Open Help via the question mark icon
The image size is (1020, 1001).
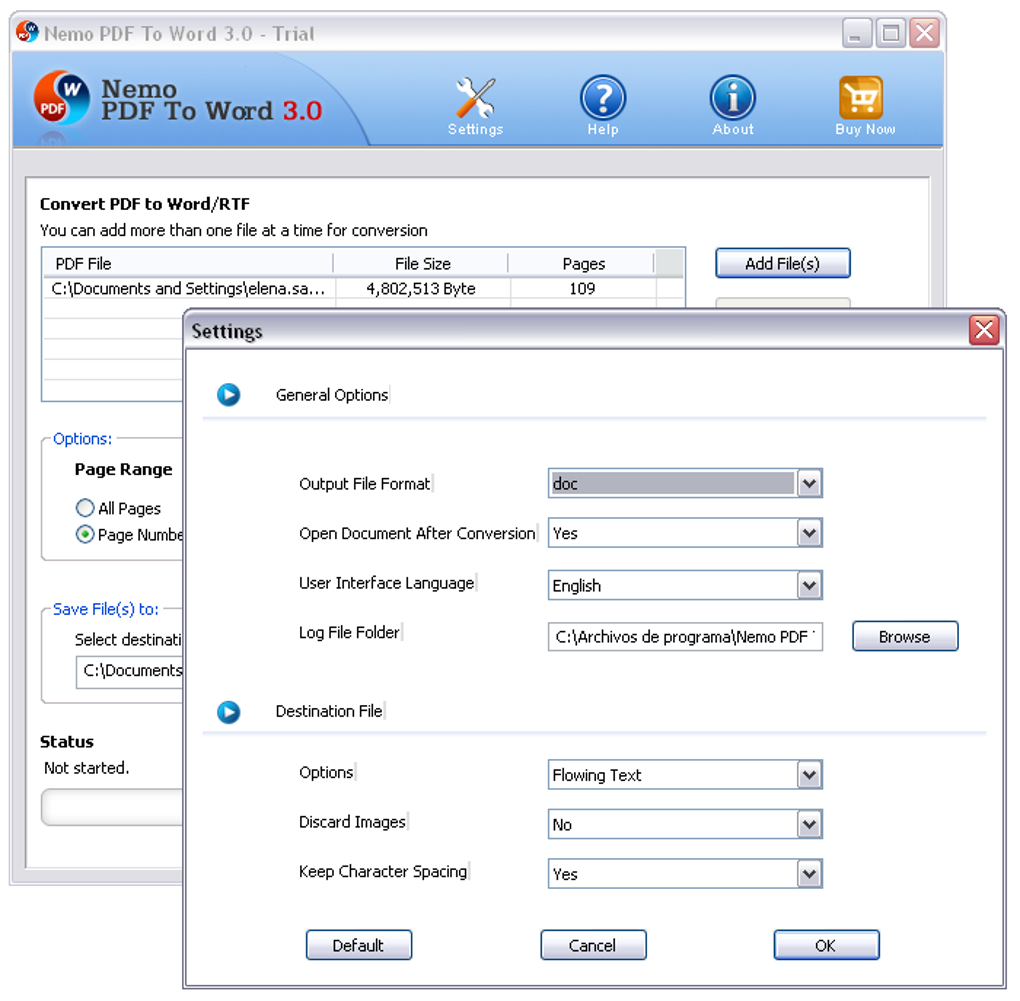pyautogui.click(x=602, y=98)
